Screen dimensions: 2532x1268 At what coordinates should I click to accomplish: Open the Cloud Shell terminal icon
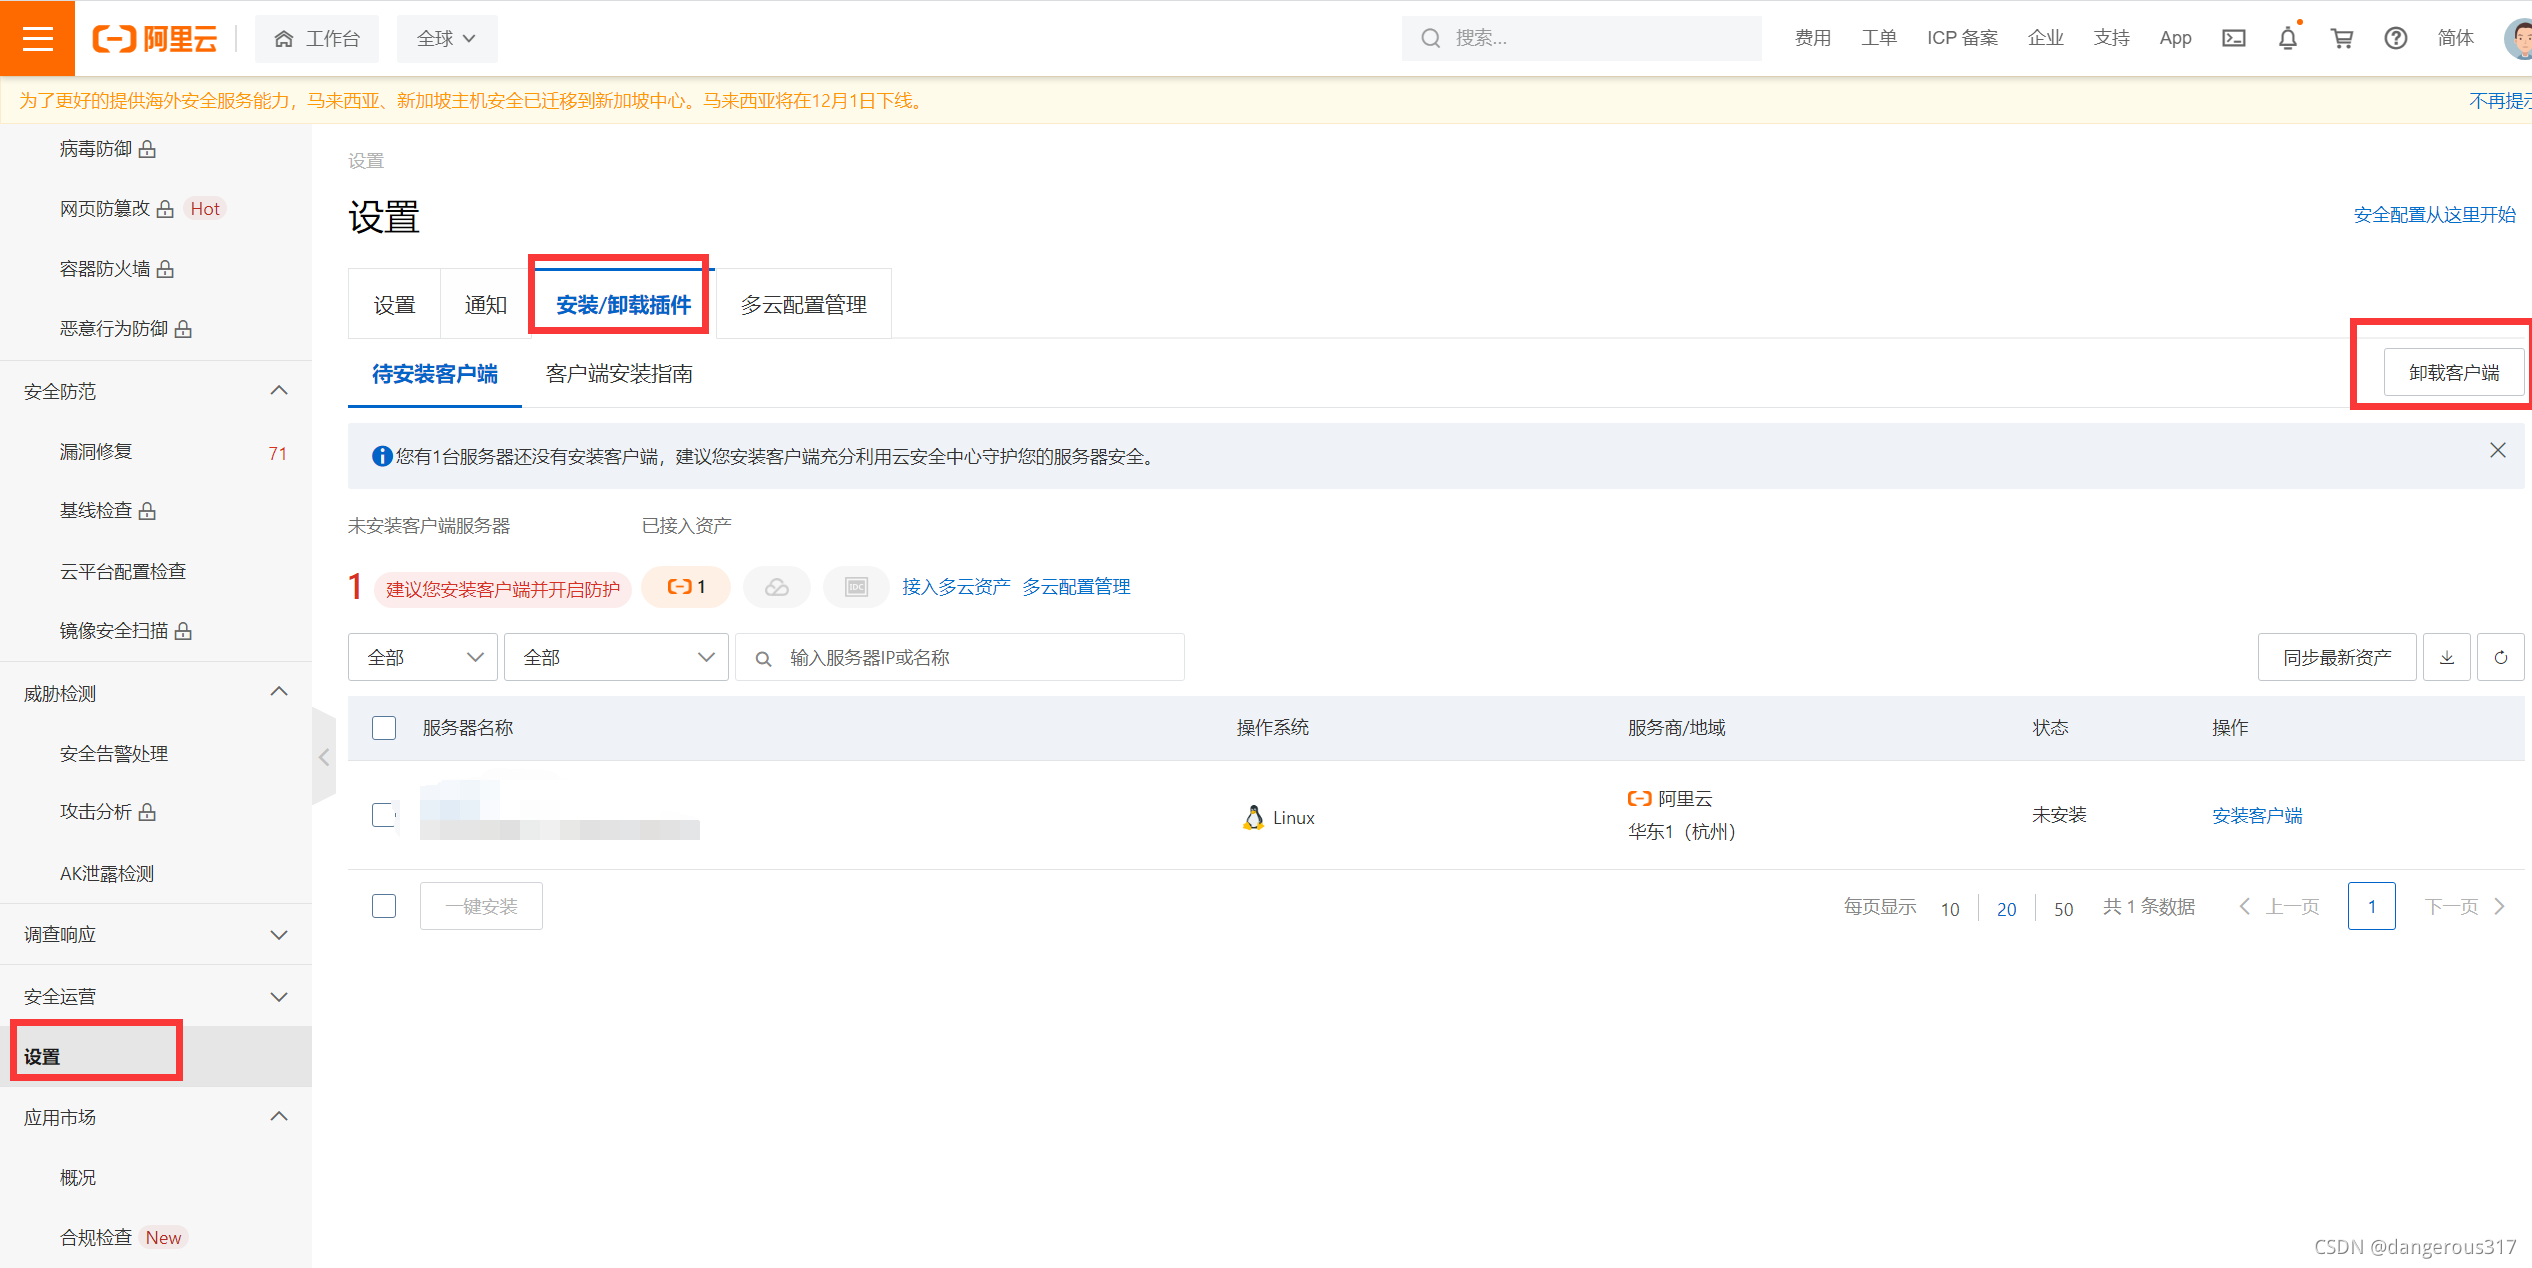[2233, 38]
